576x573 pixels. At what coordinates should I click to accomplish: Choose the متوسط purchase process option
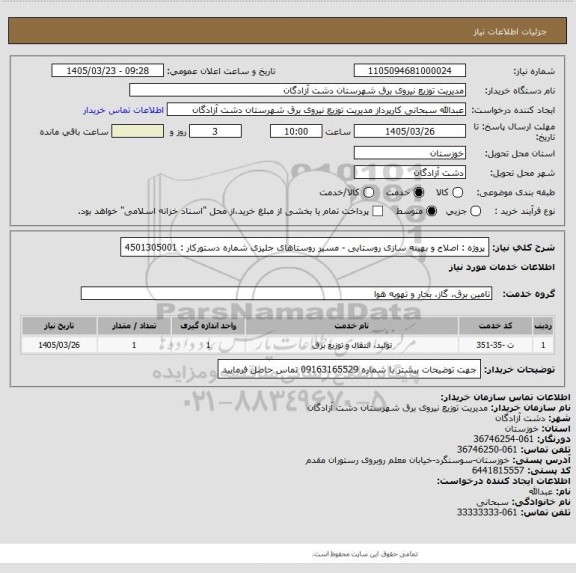[x=431, y=211]
